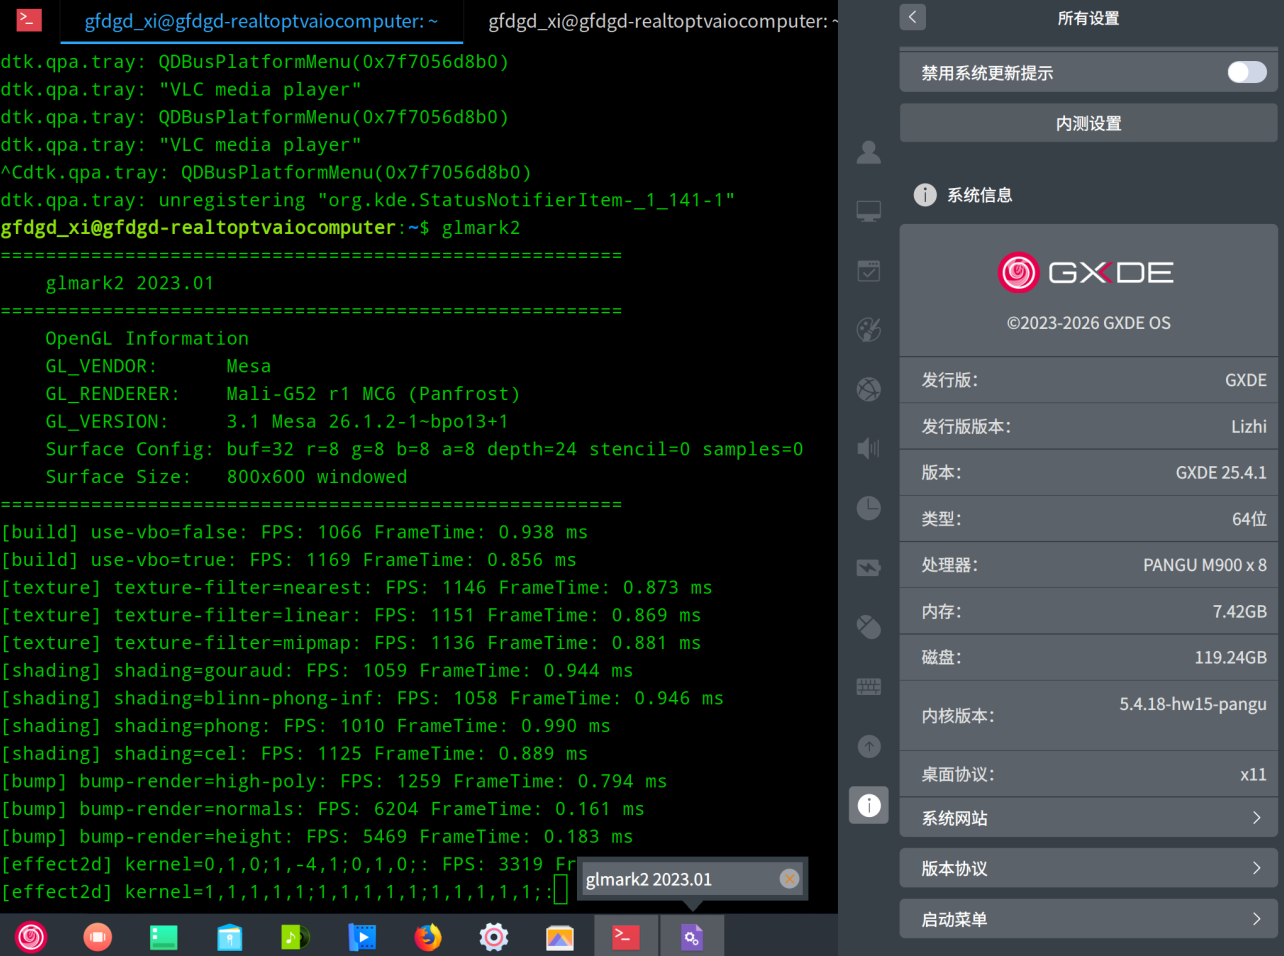Open the Display settings monitor icon
The width and height of the screenshot is (1284, 956).
point(869,211)
